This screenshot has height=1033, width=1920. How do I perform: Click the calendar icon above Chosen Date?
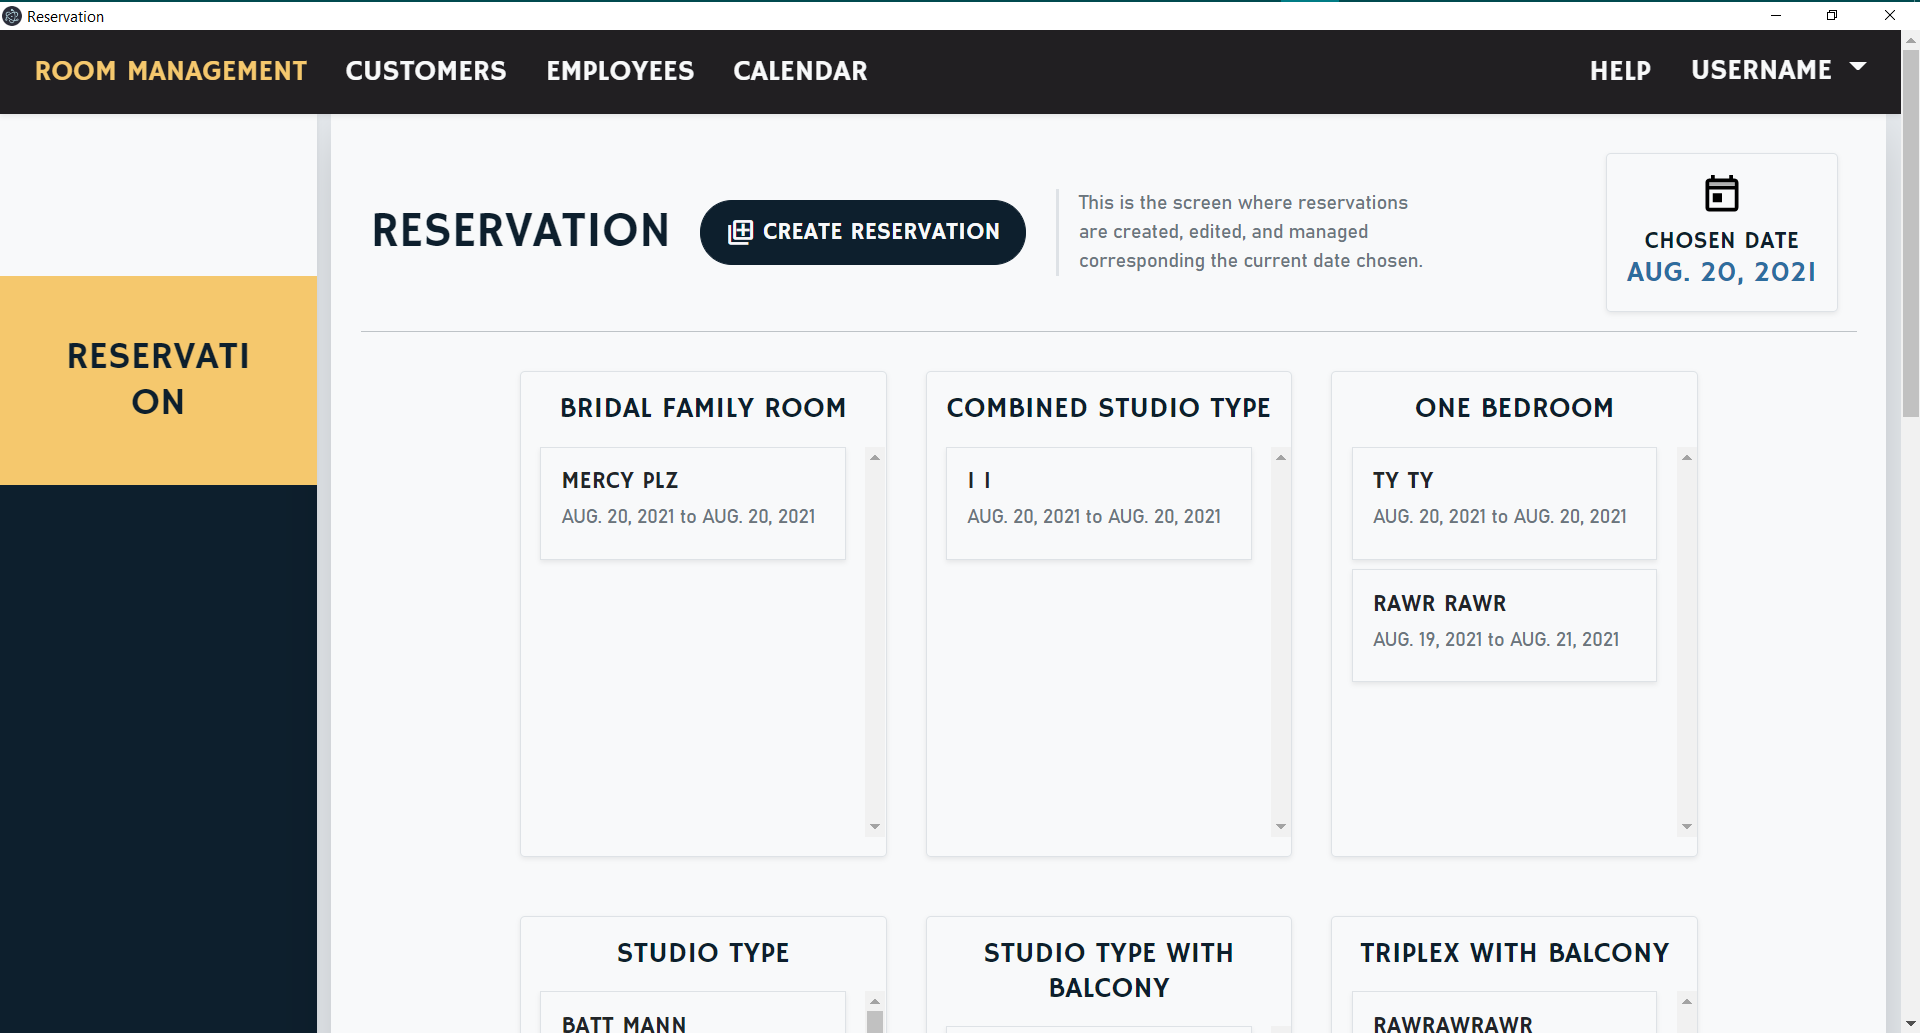[x=1721, y=193]
